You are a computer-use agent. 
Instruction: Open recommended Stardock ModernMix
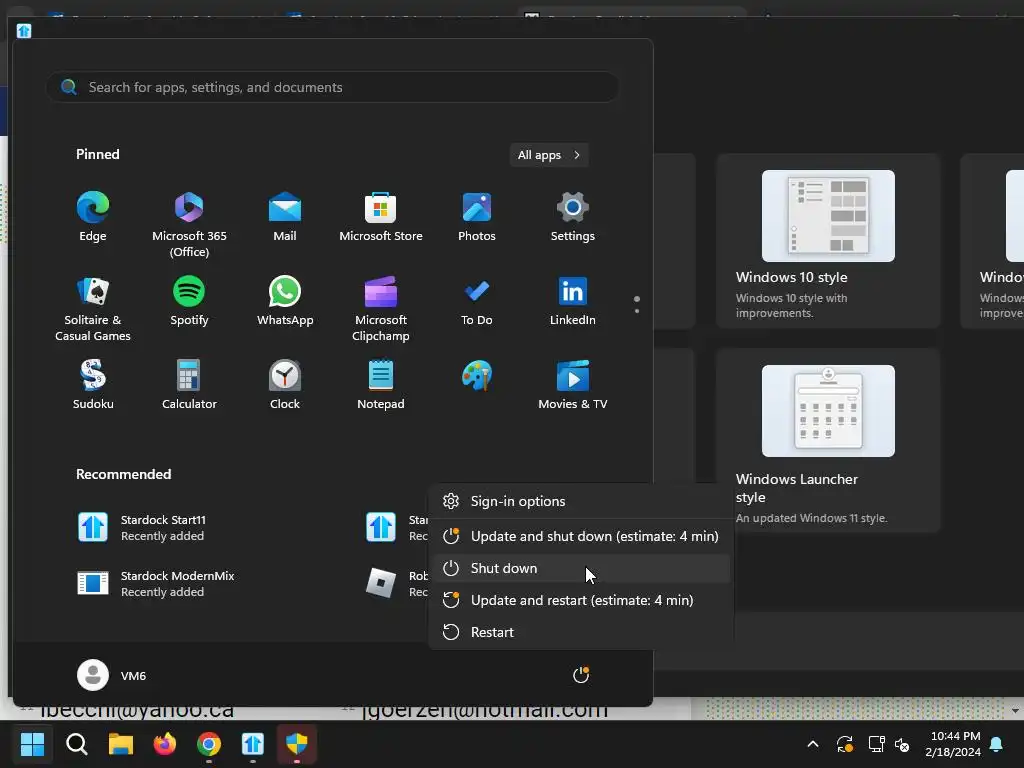tap(157, 583)
